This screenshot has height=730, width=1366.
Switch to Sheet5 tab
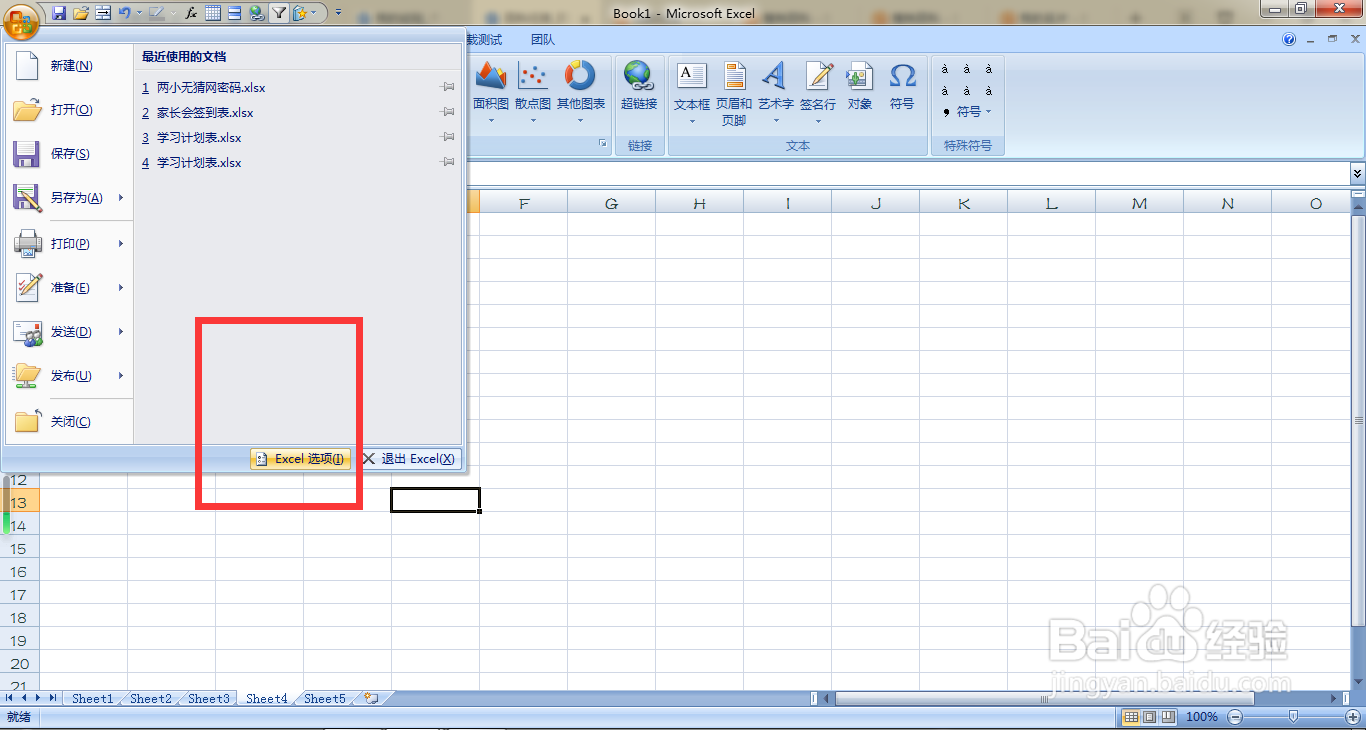(325, 699)
